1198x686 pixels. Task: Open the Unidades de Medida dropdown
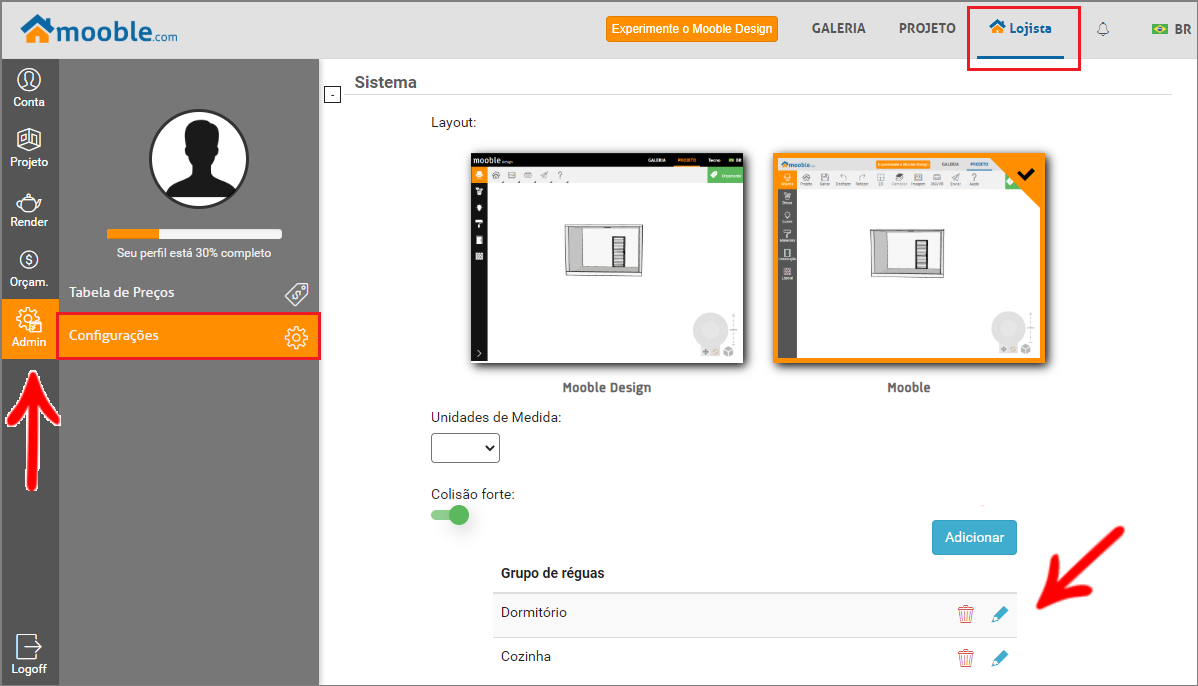[x=465, y=448]
